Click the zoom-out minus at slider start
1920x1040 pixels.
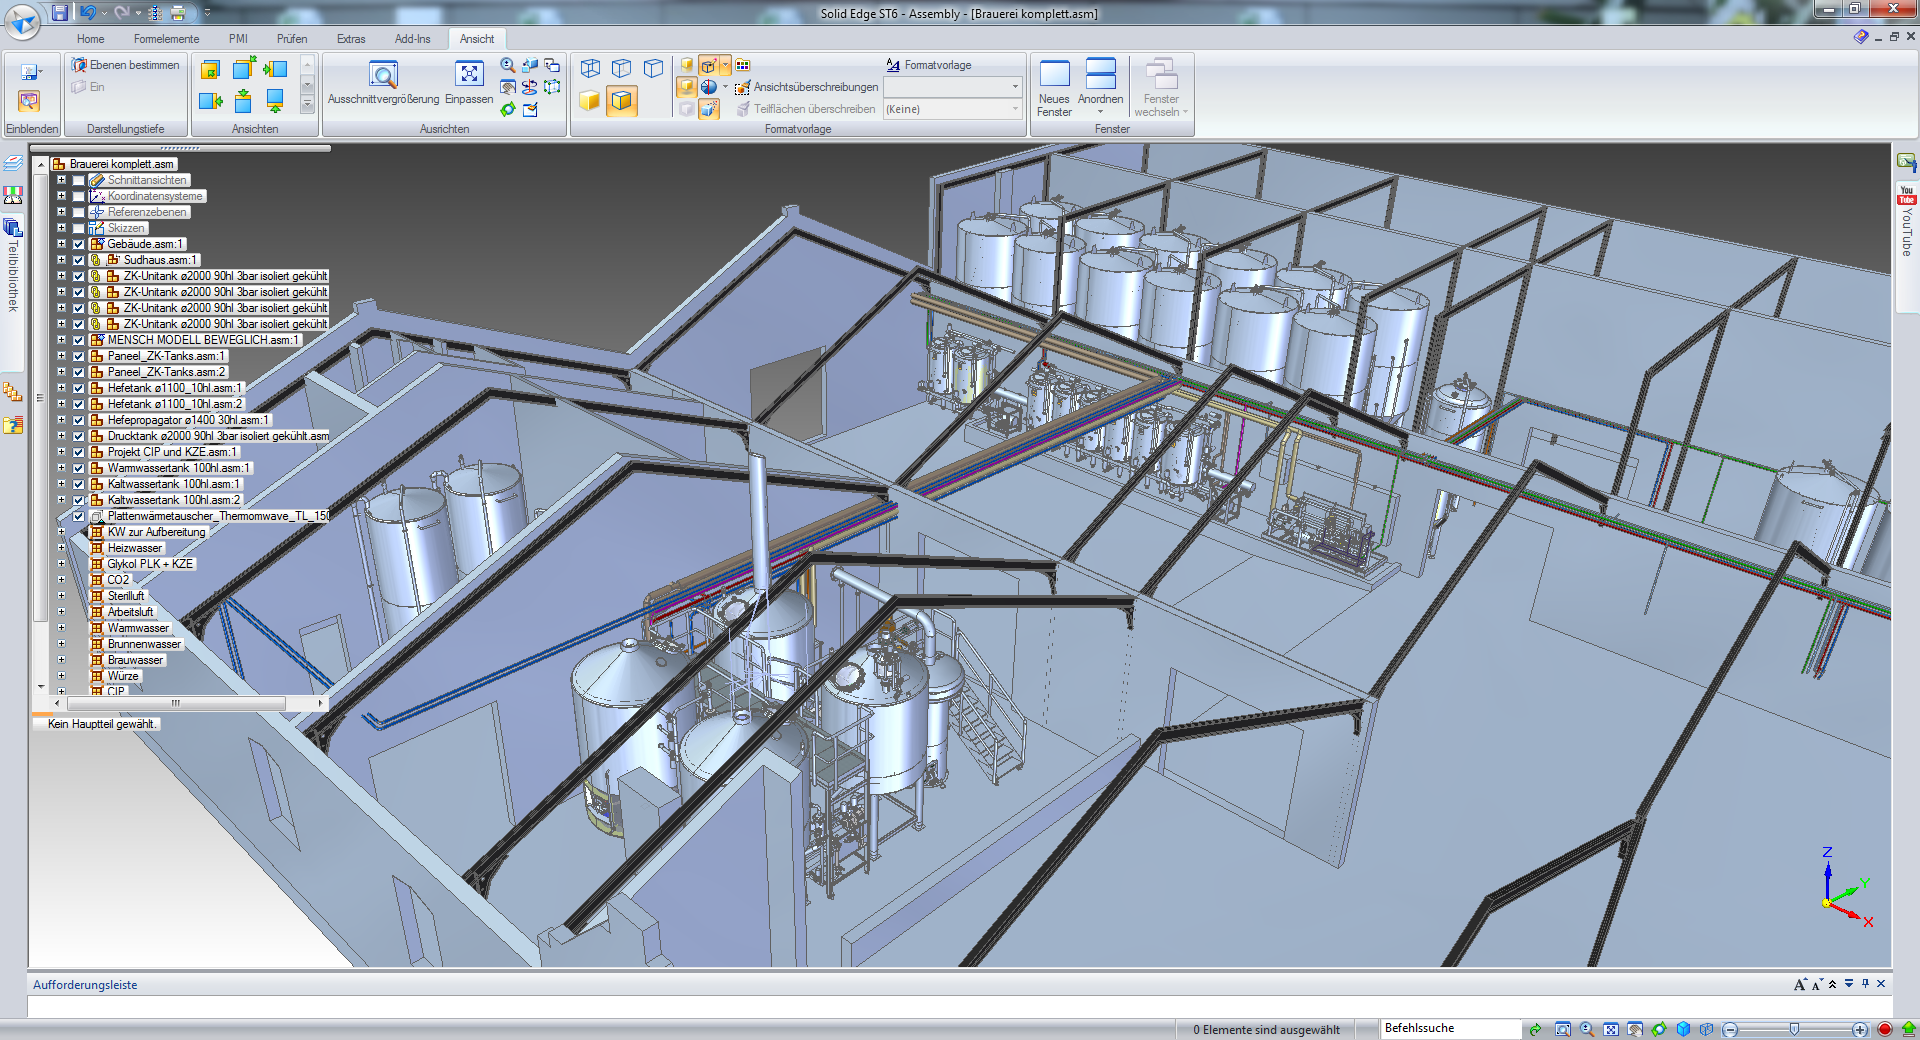click(x=1731, y=1029)
